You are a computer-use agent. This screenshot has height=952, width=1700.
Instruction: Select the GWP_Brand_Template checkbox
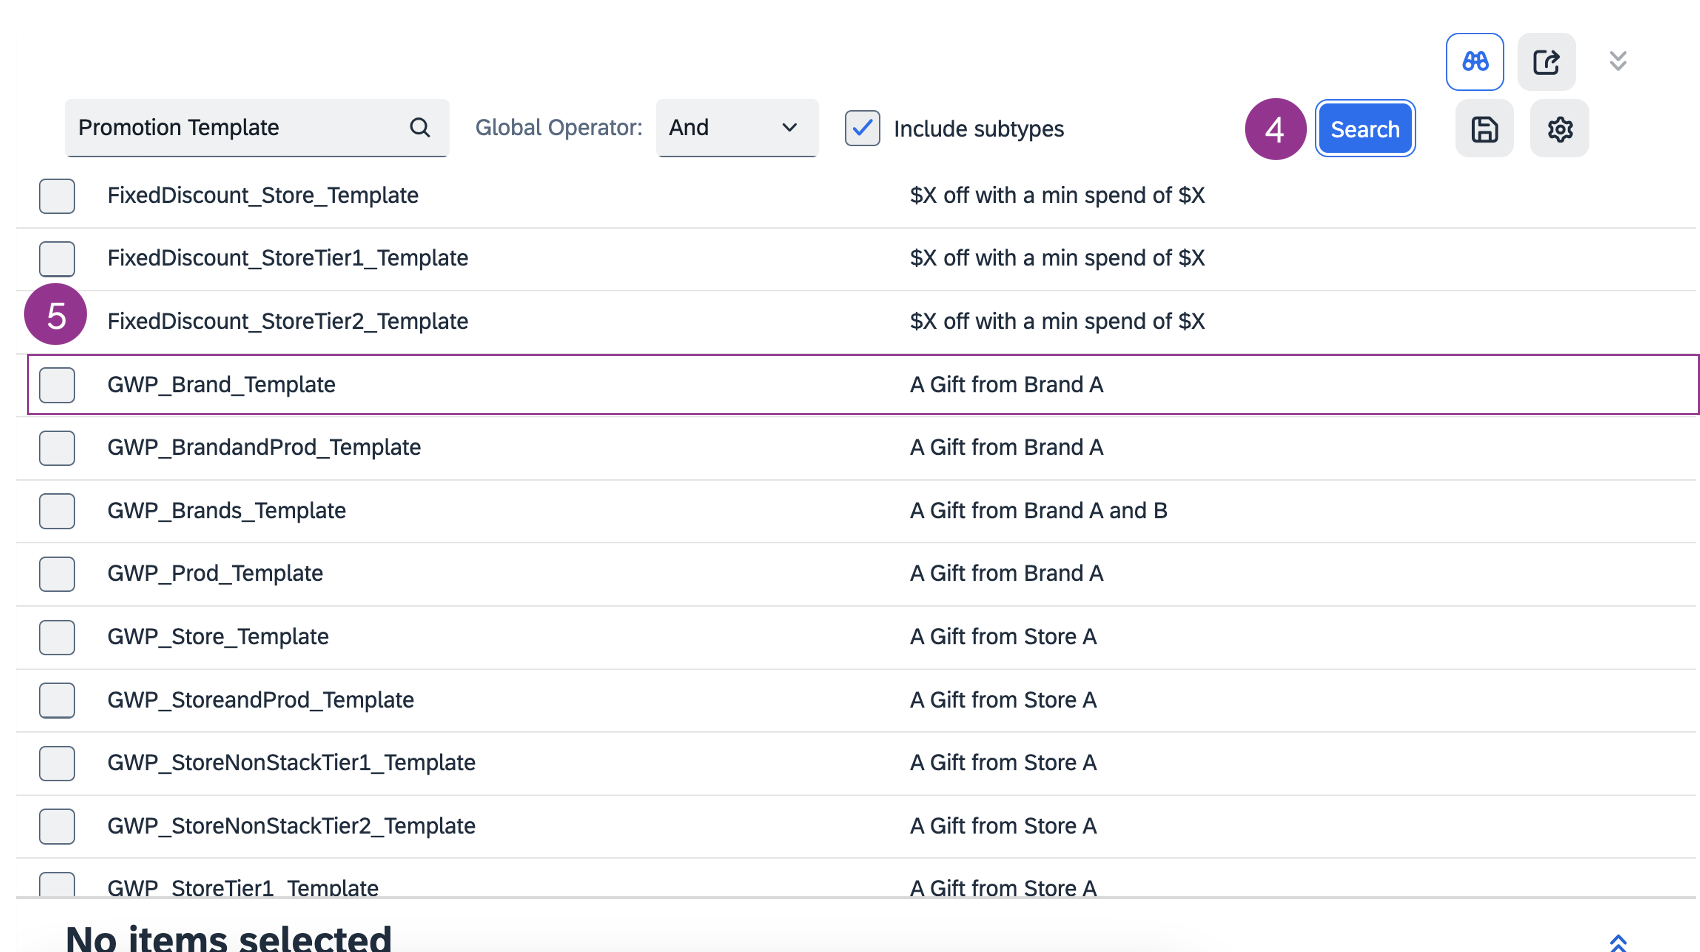click(57, 385)
